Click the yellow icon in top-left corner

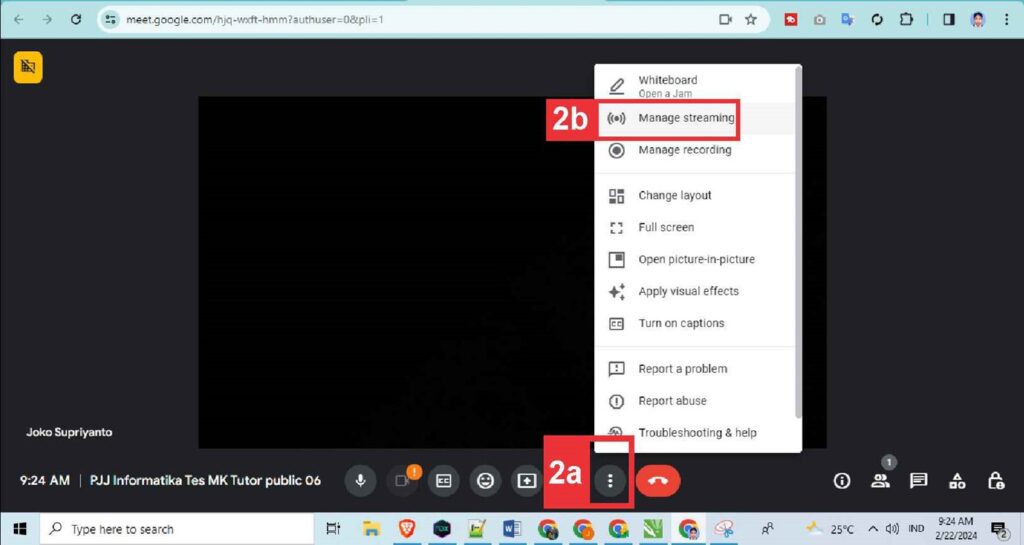(28, 67)
